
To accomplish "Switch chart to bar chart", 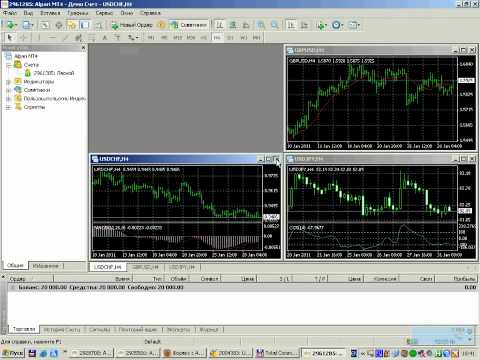I will click(219, 25).
